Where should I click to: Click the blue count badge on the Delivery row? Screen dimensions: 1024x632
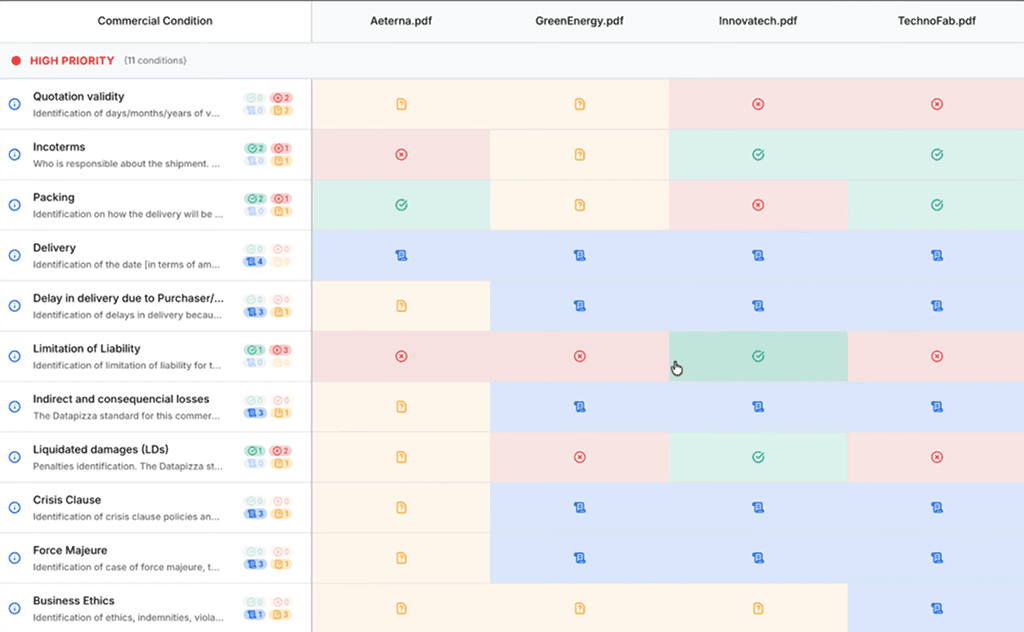click(254, 262)
